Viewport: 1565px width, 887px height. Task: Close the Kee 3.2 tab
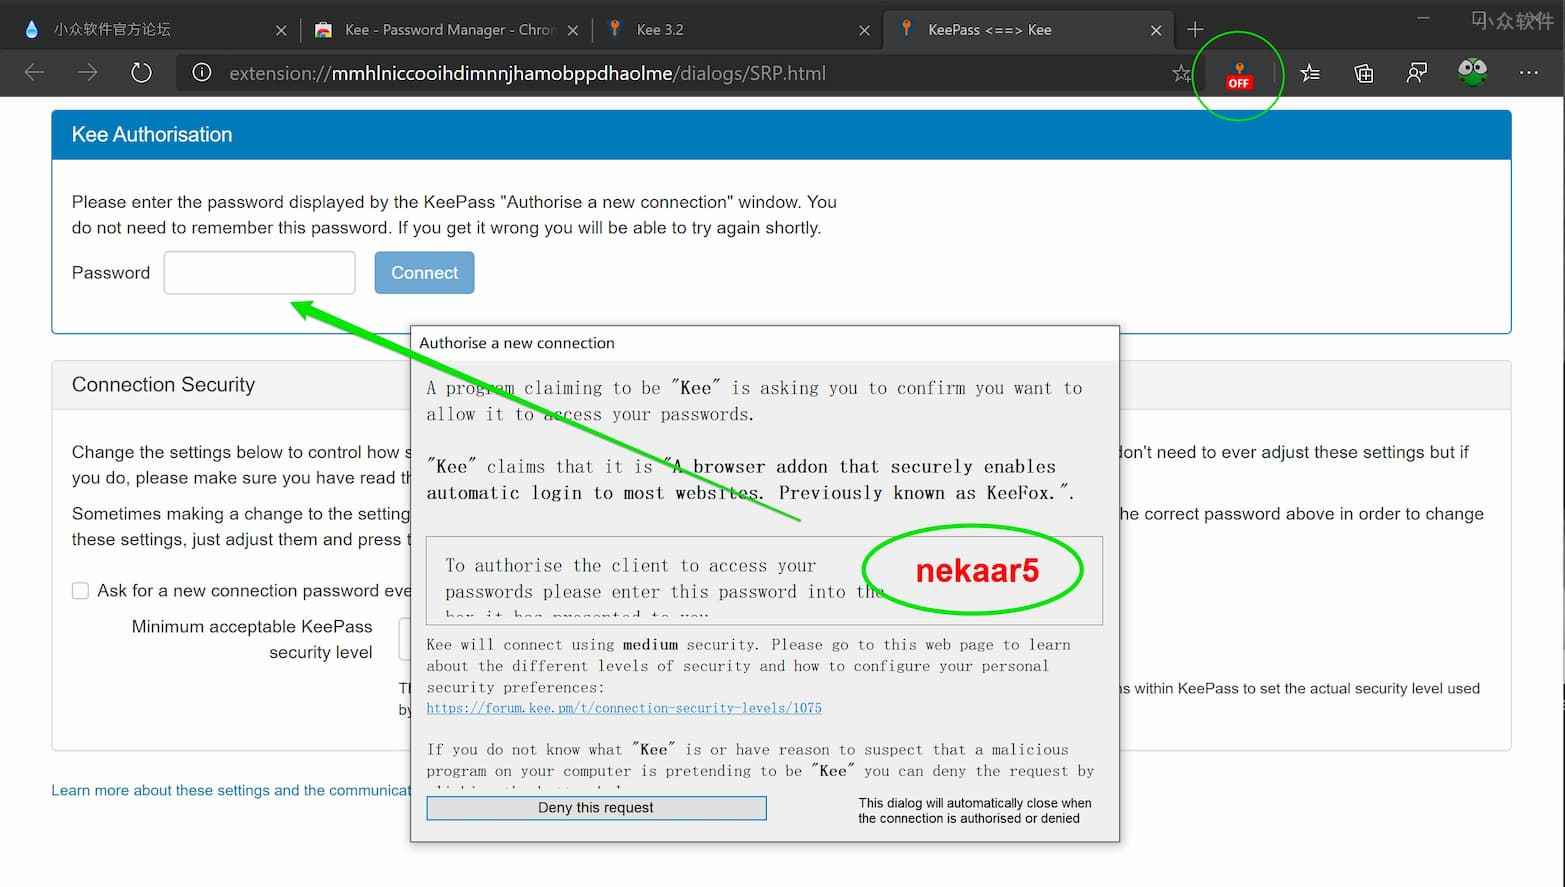[x=864, y=30]
